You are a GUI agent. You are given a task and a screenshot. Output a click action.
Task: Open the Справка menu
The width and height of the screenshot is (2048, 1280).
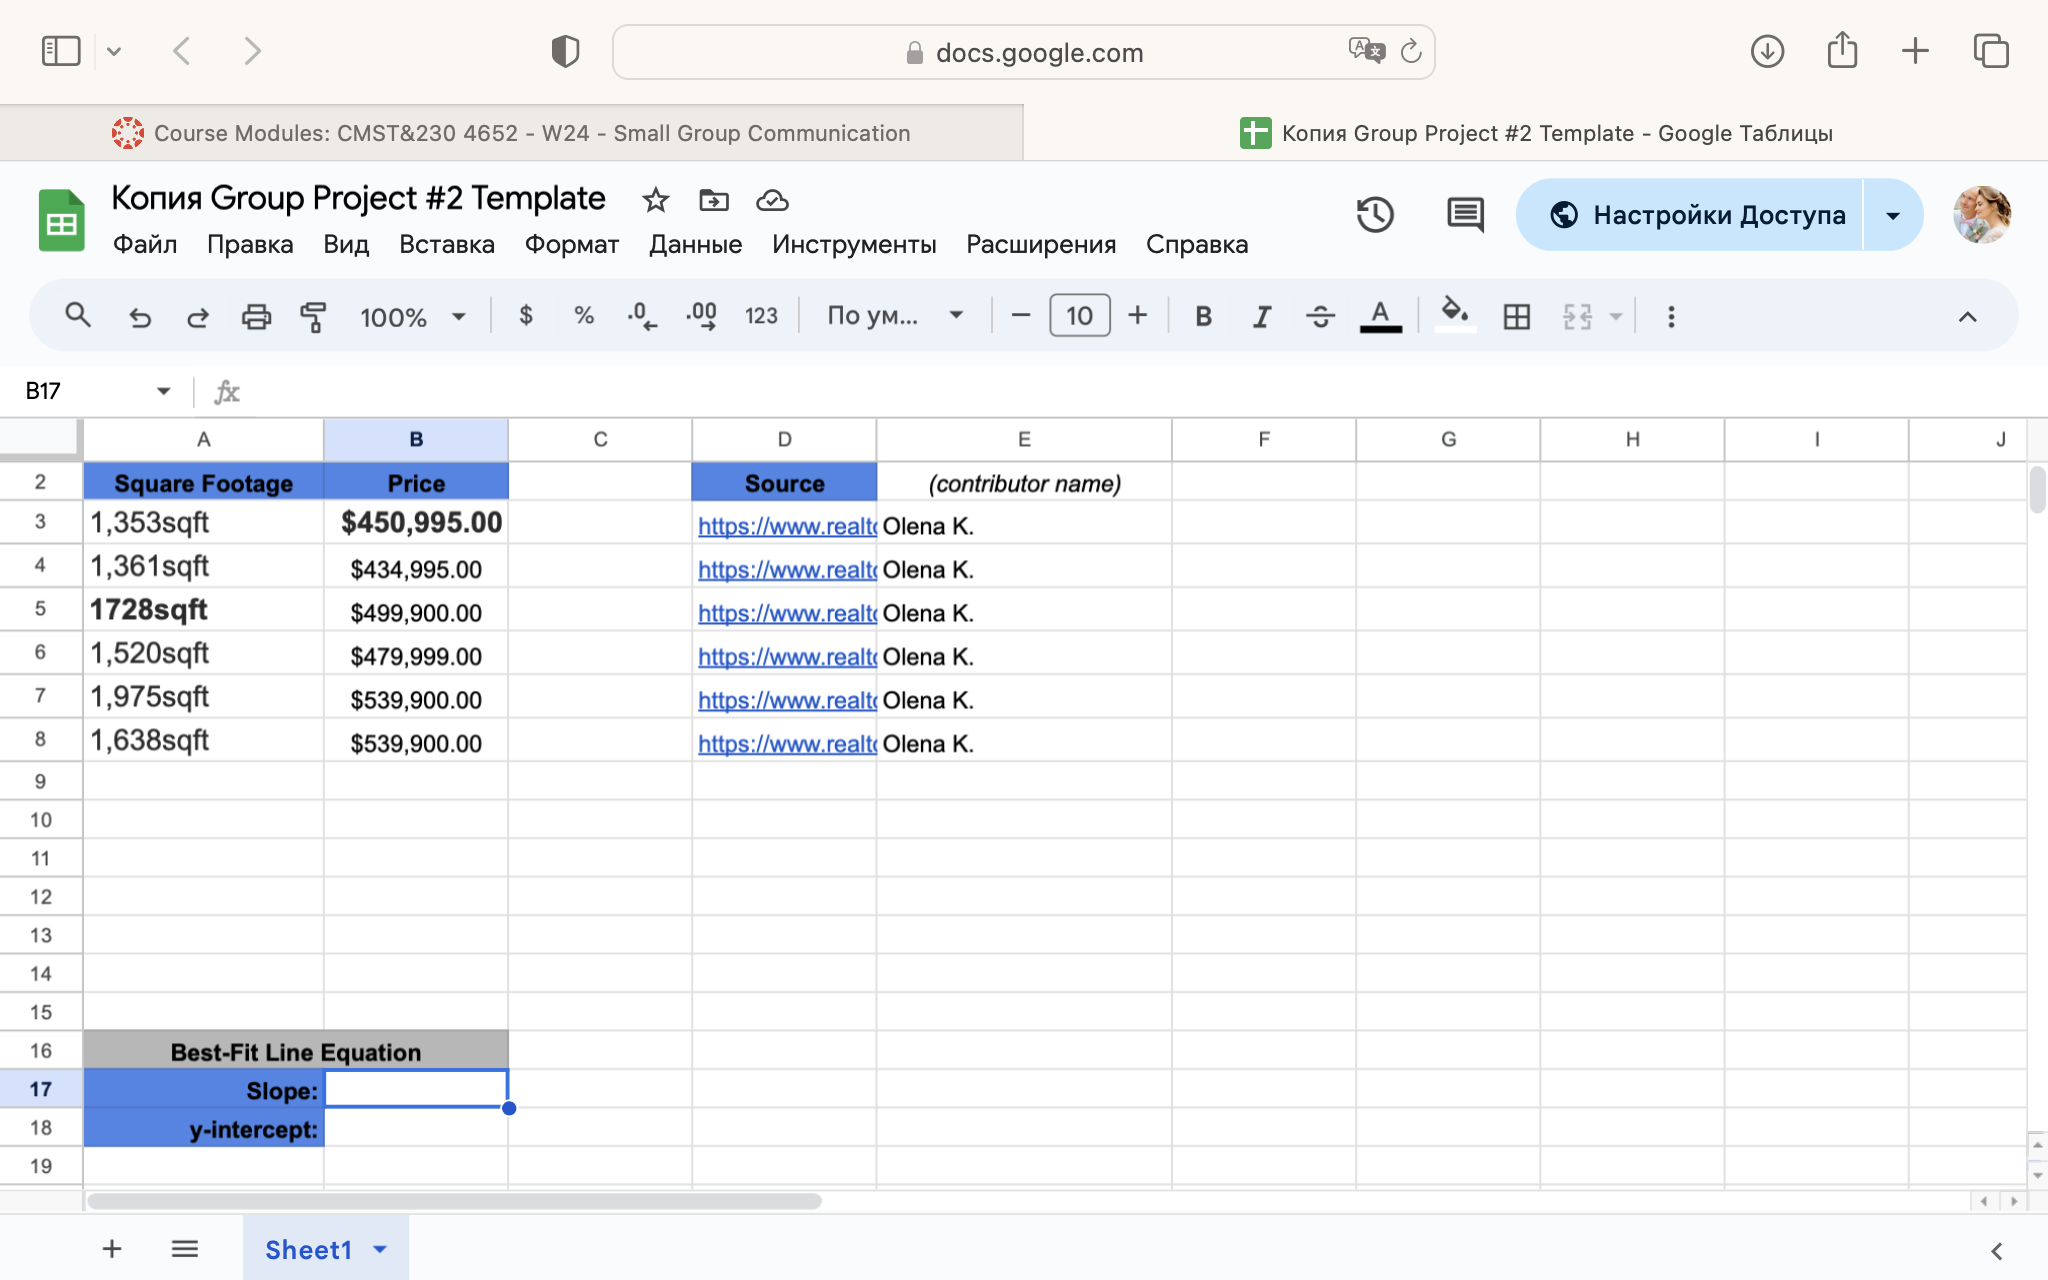[x=1197, y=244]
